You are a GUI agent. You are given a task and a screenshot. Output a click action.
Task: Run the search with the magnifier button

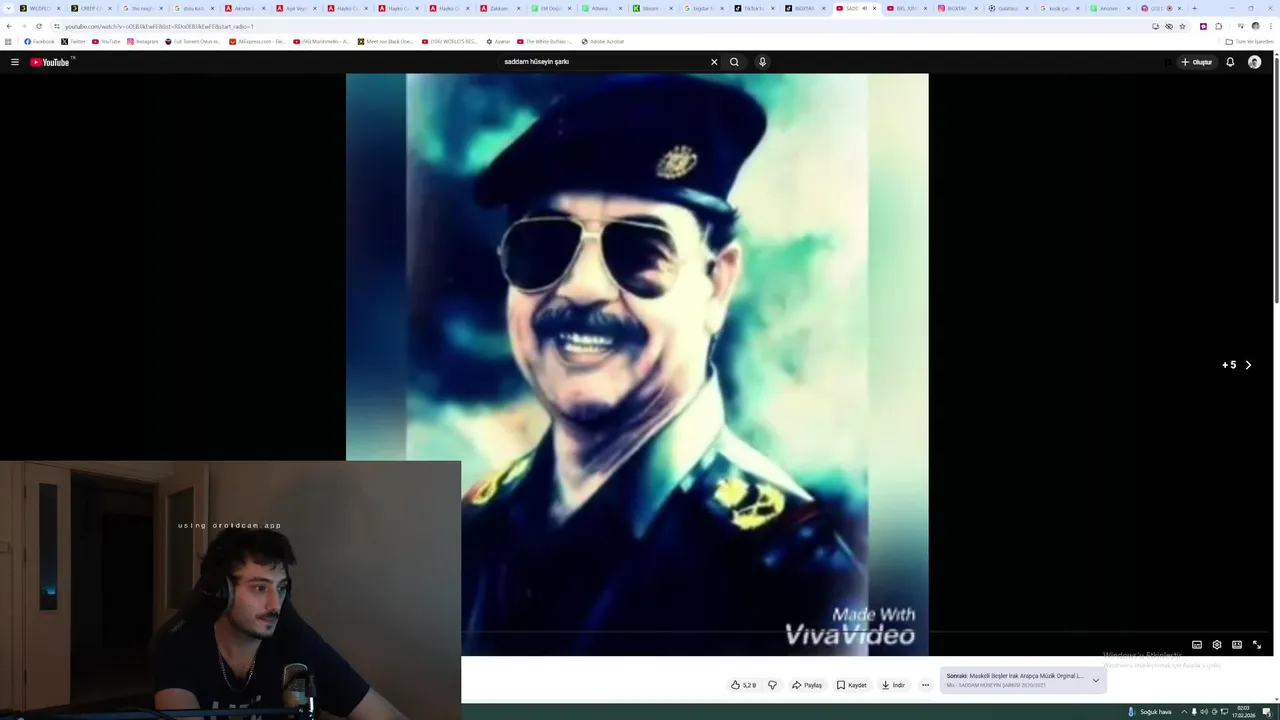[734, 62]
